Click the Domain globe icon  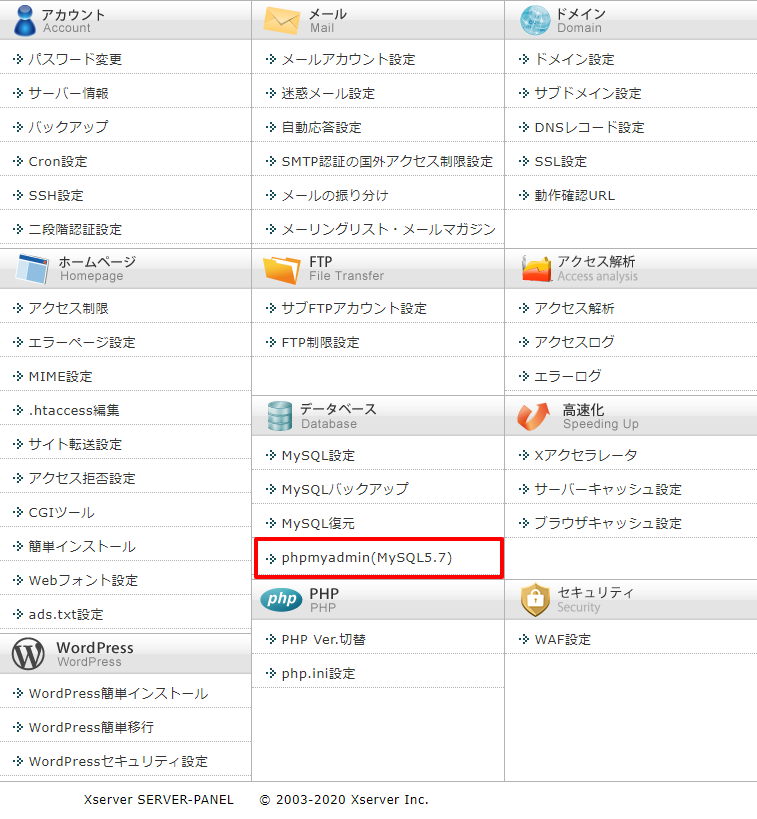[x=535, y=20]
